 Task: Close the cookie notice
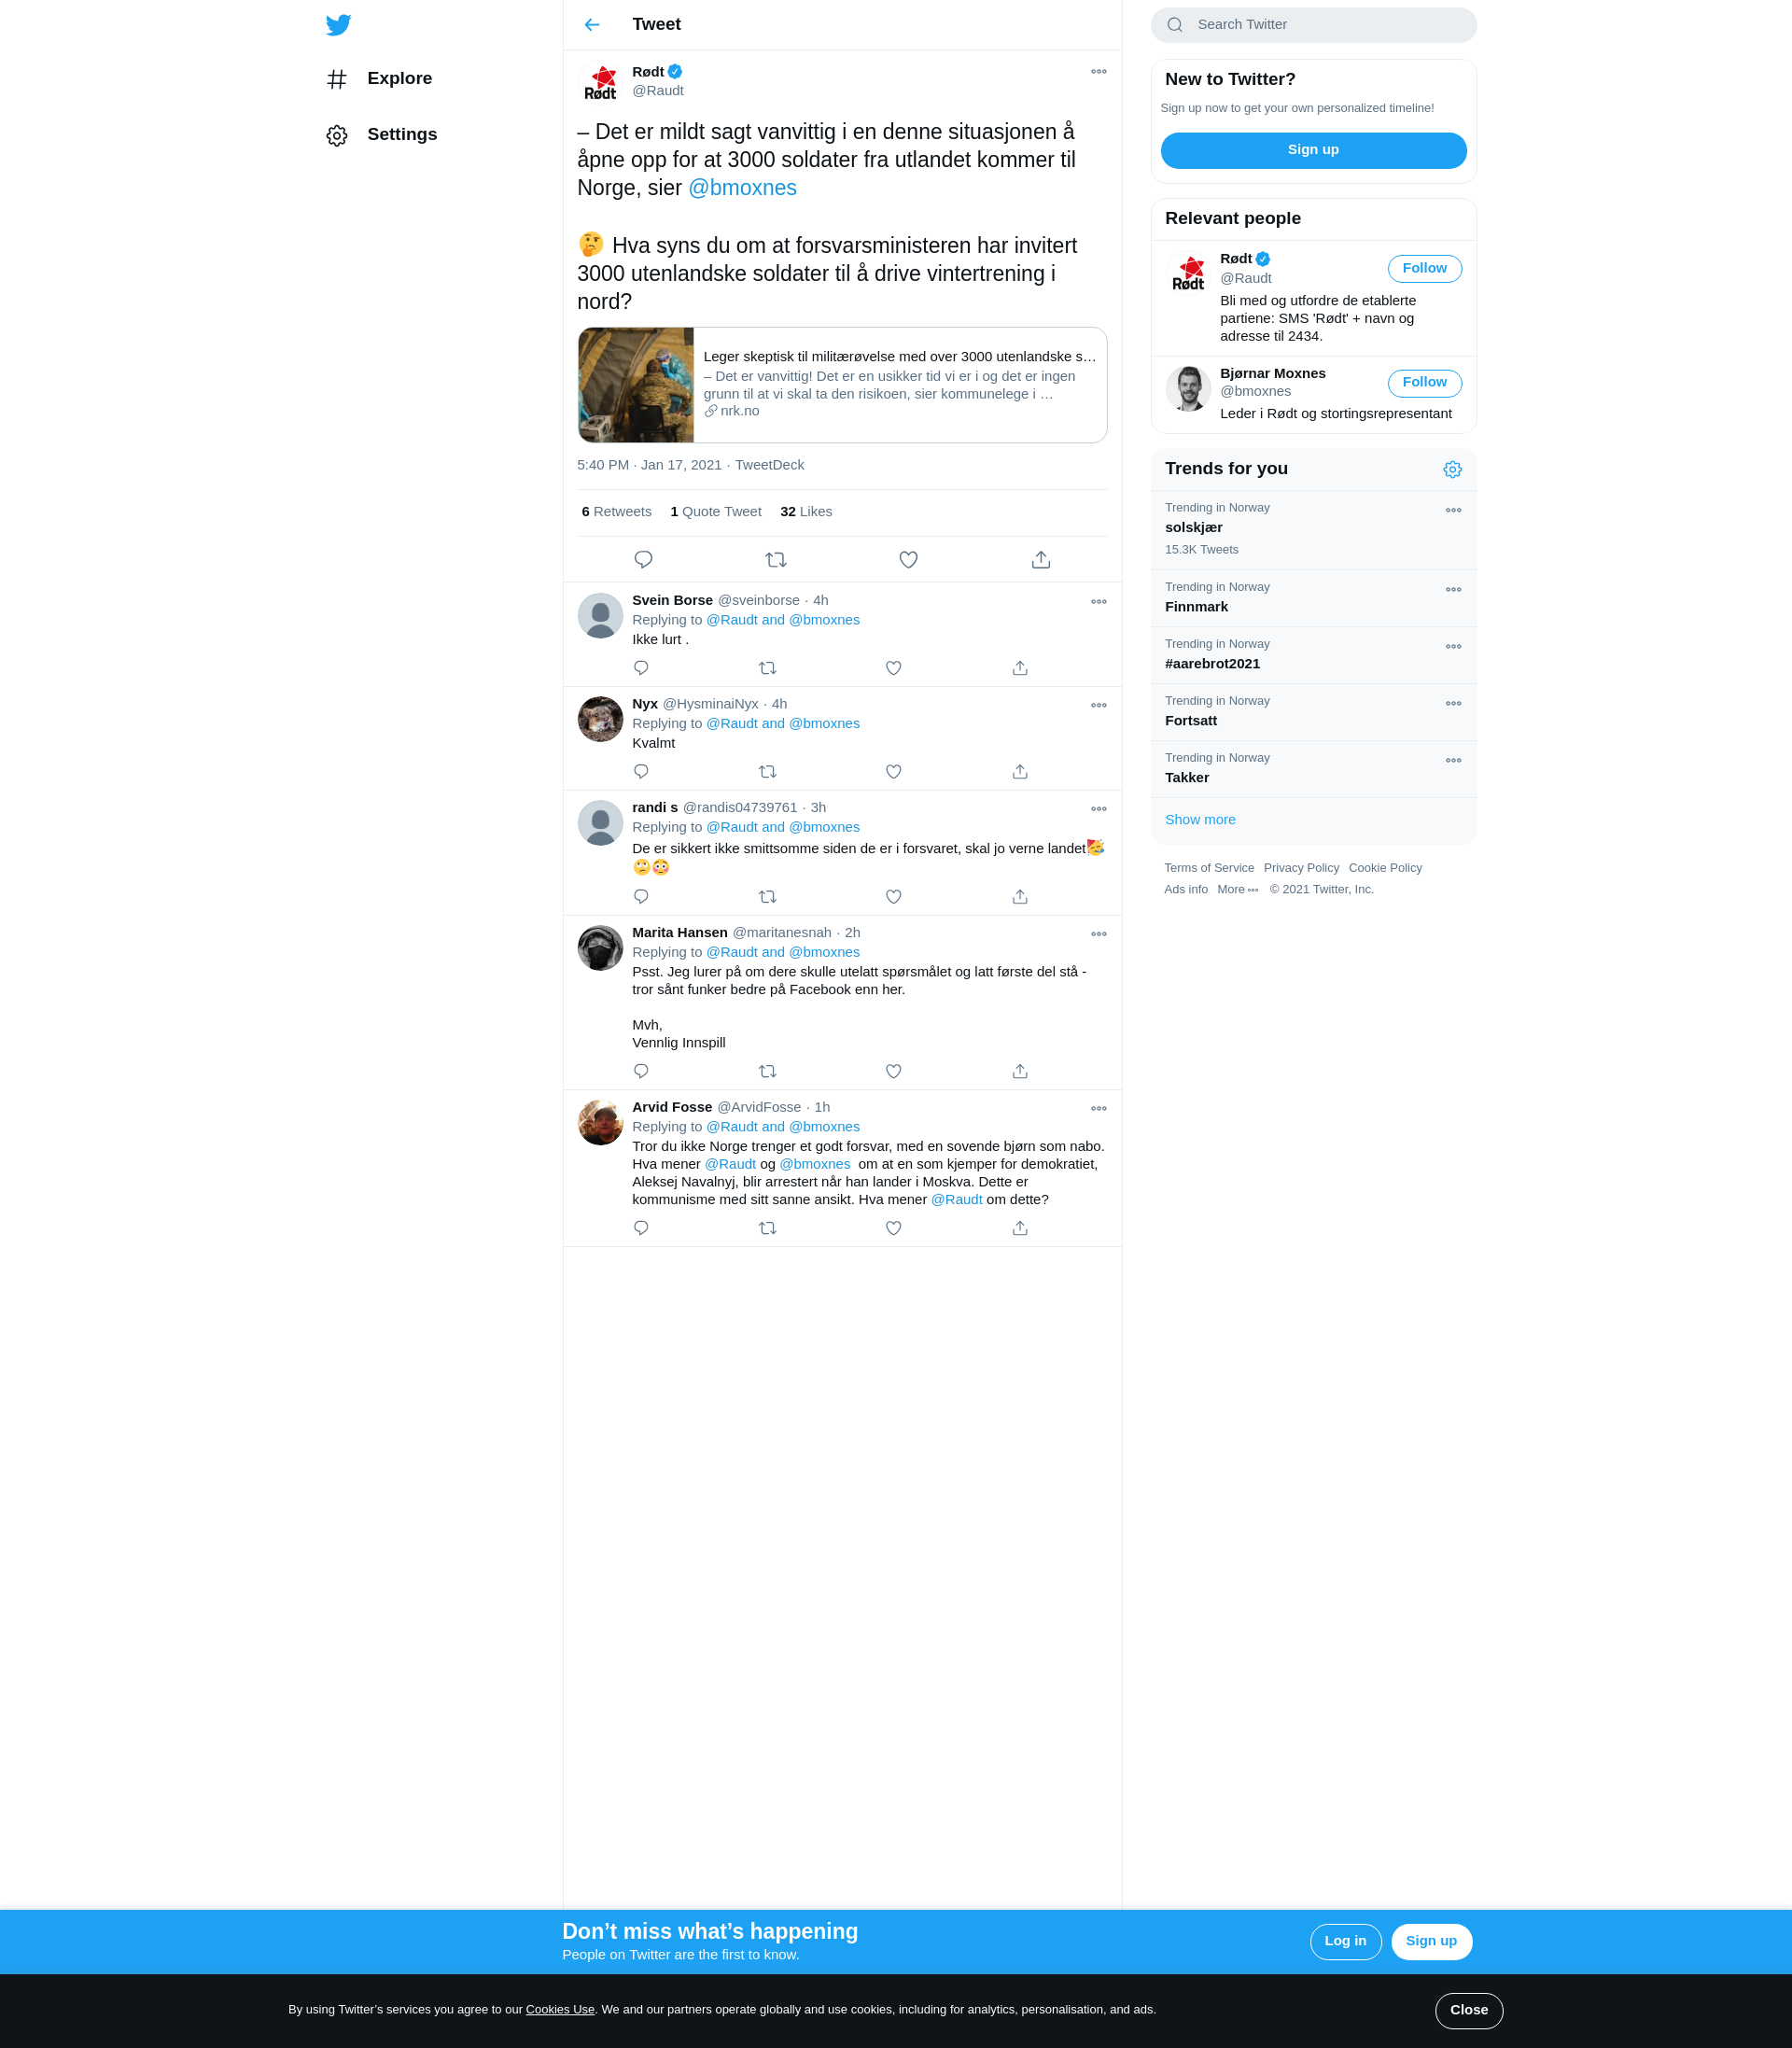(1468, 2011)
